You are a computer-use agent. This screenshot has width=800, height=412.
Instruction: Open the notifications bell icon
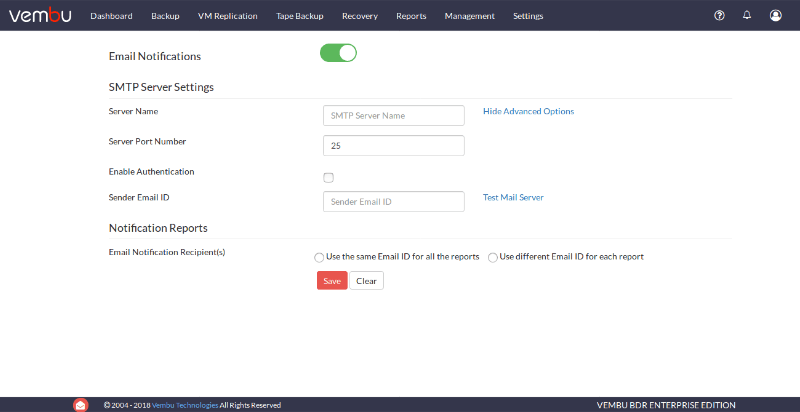click(747, 15)
